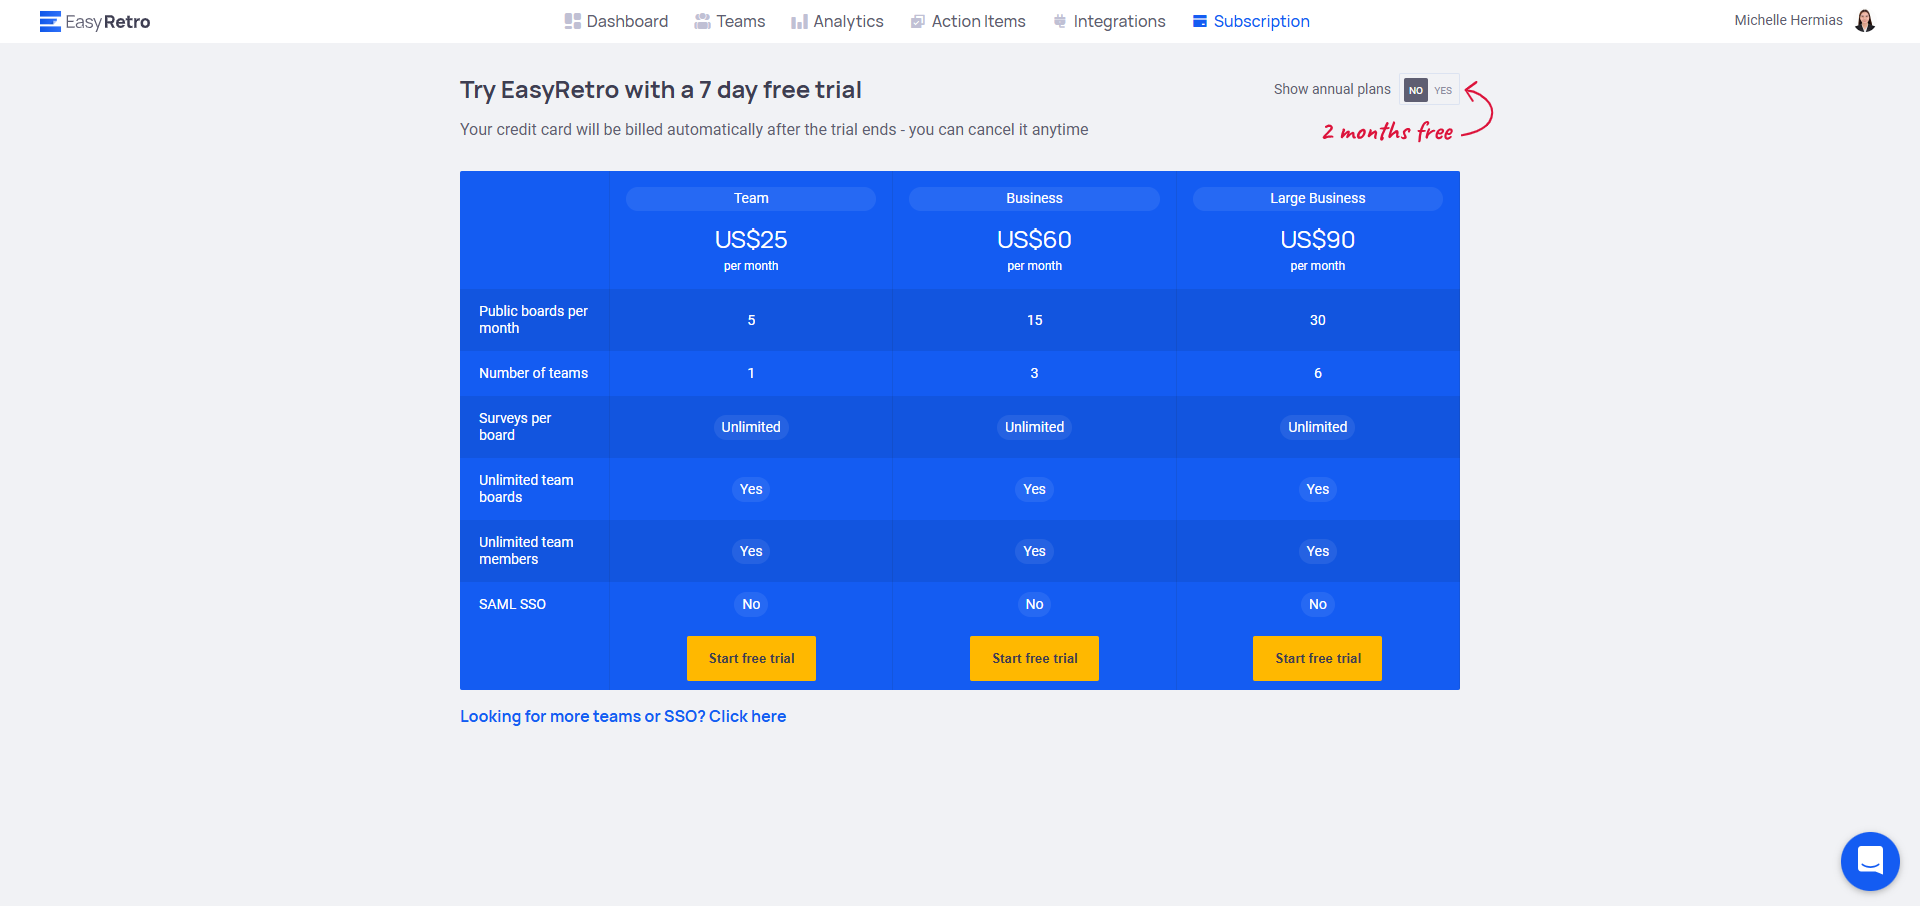The width and height of the screenshot is (1920, 911).
Task: Click number of teams value 6
Action: point(1317,373)
